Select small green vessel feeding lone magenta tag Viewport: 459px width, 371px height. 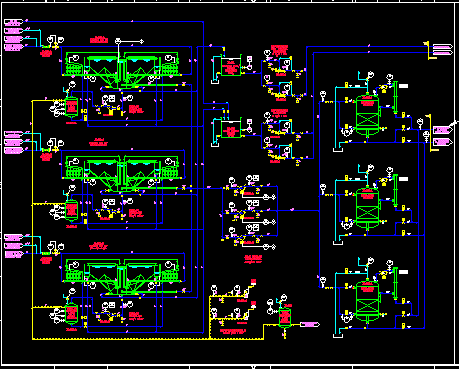pos(285,318)
